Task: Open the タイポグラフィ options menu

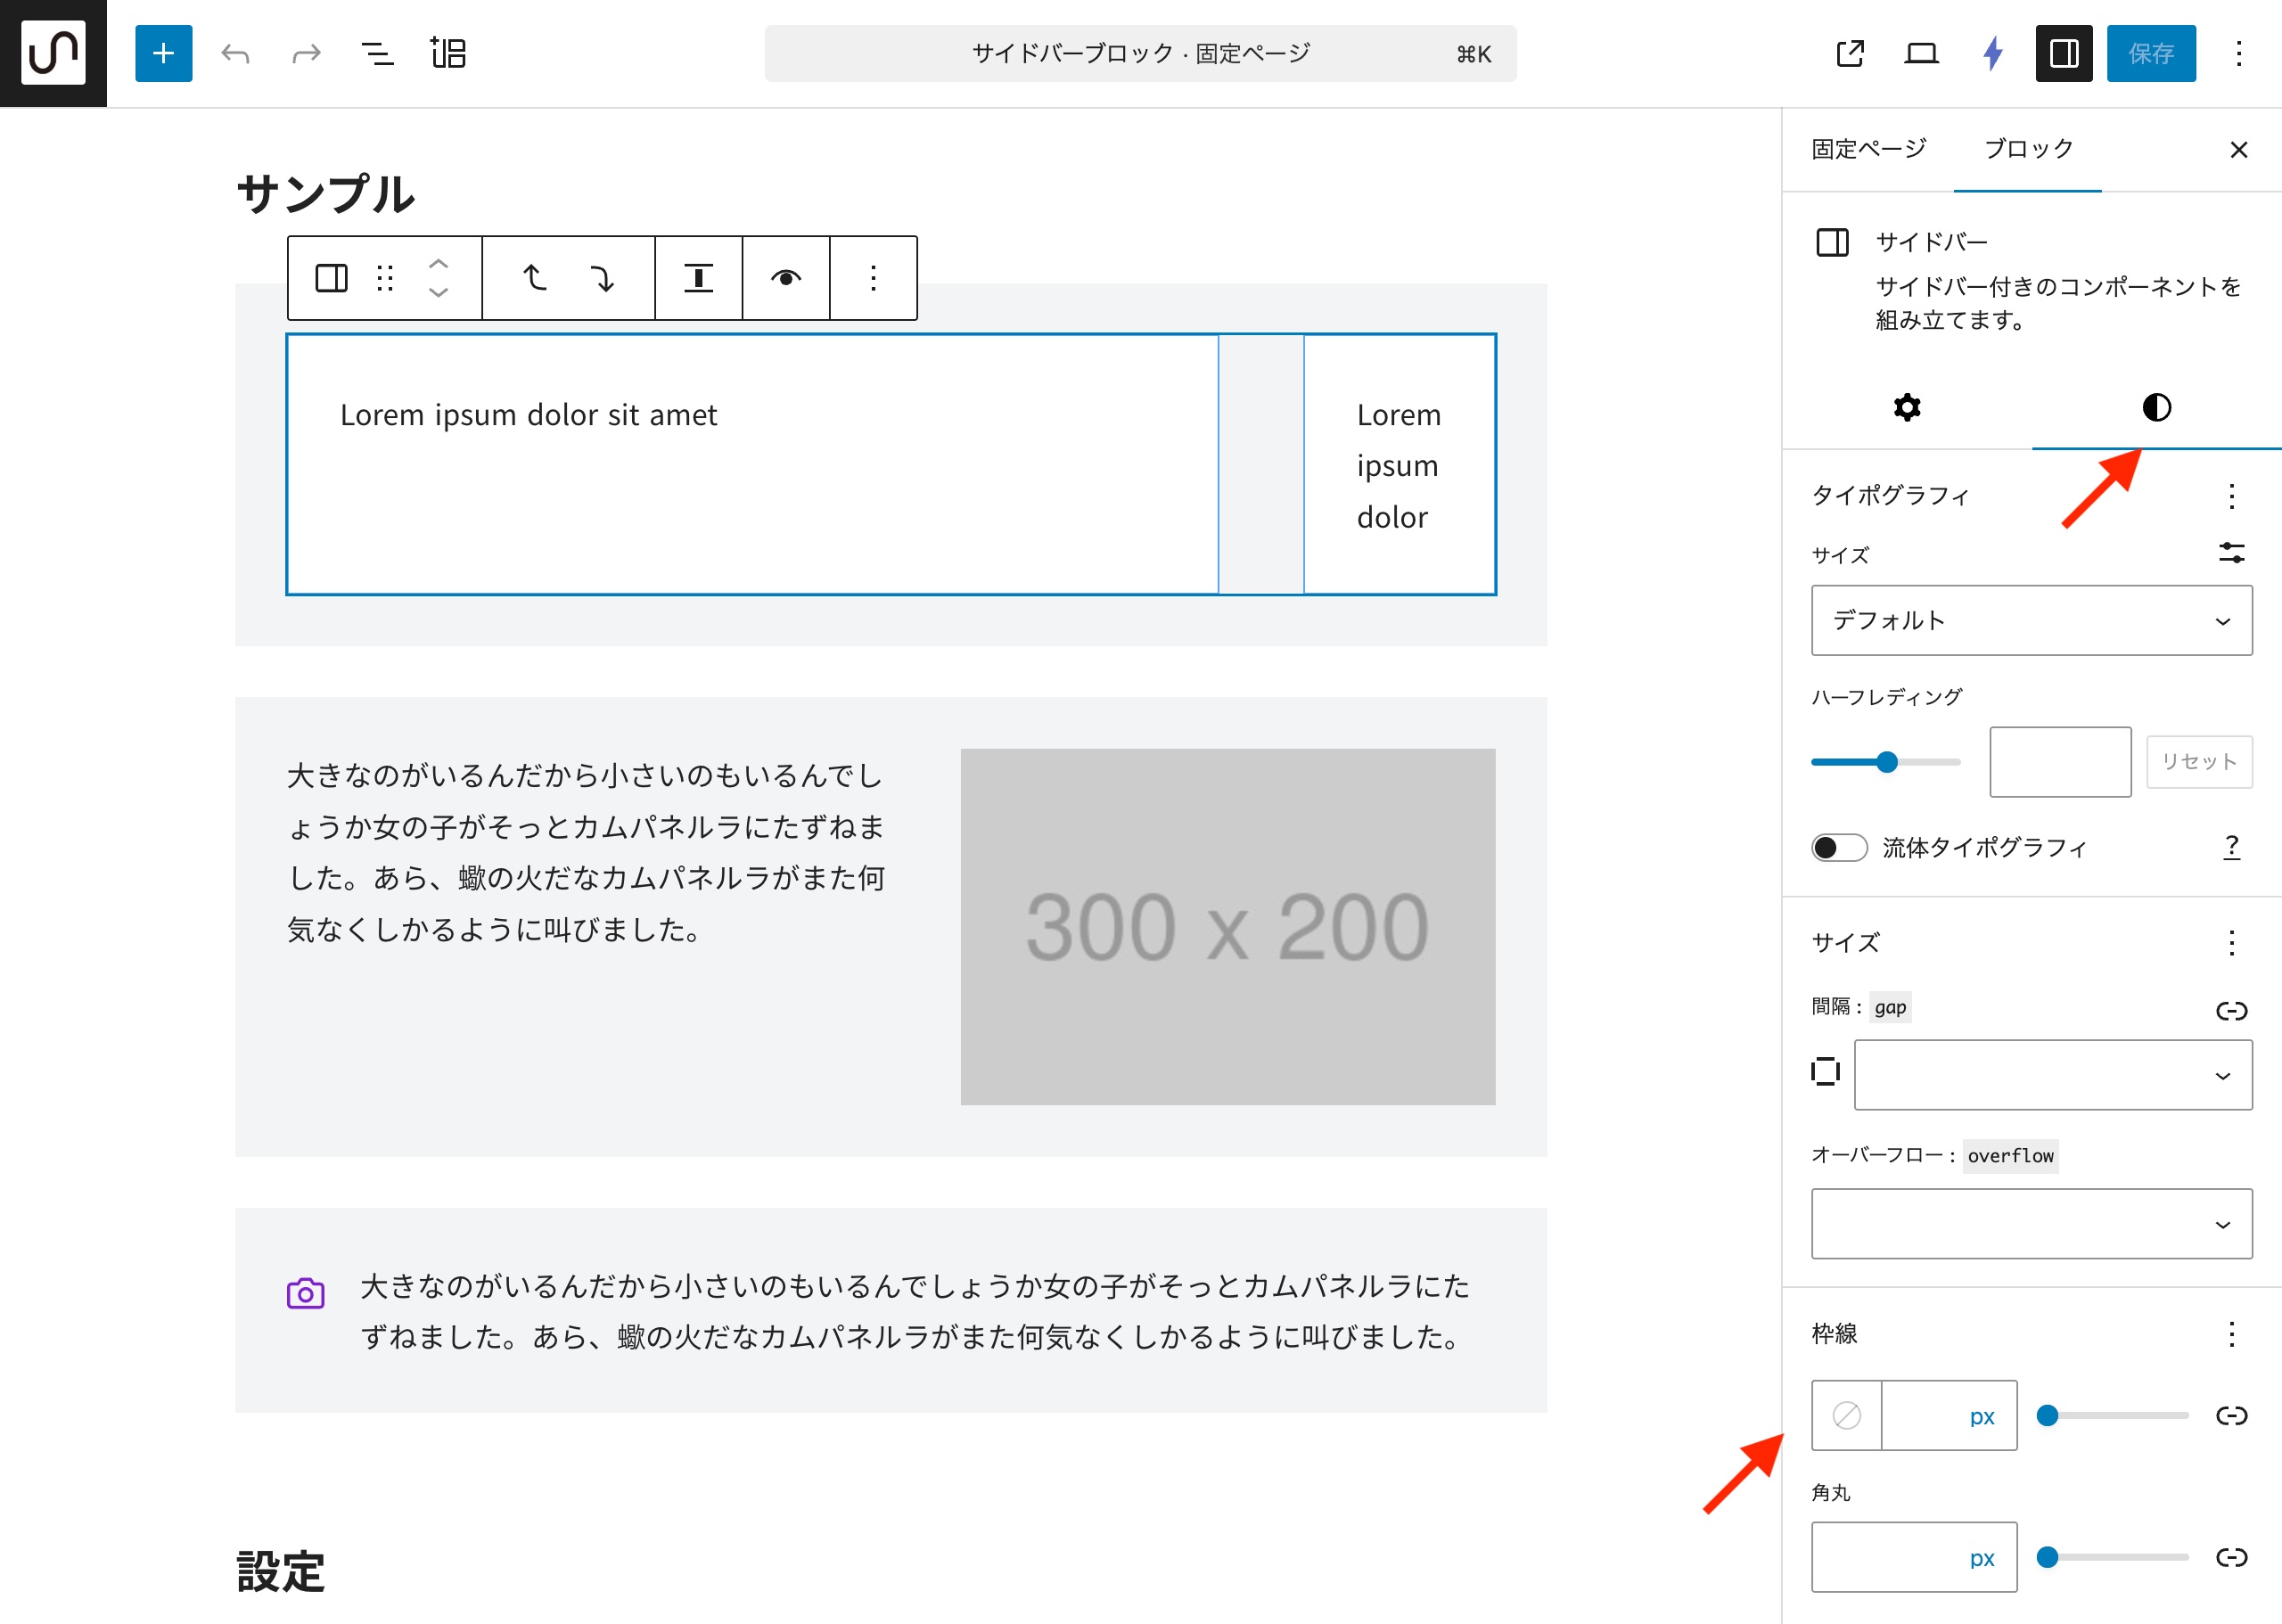Action: [x=2231, y=496]
